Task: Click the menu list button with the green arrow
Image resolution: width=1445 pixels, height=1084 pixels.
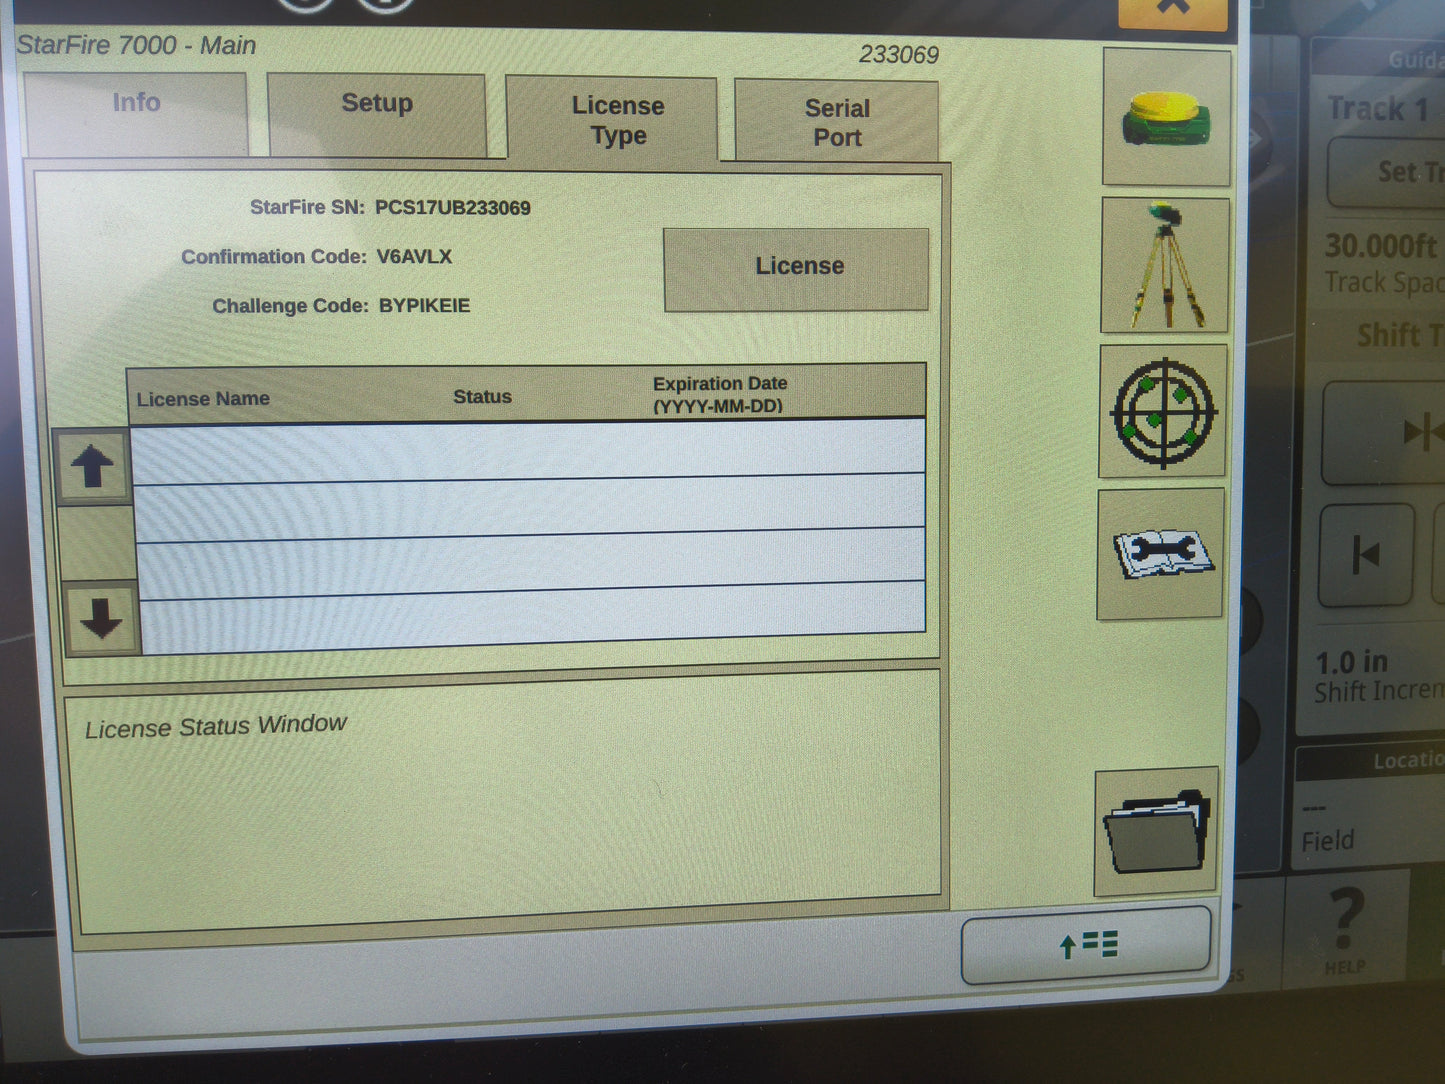Action: coord(1087,945)
